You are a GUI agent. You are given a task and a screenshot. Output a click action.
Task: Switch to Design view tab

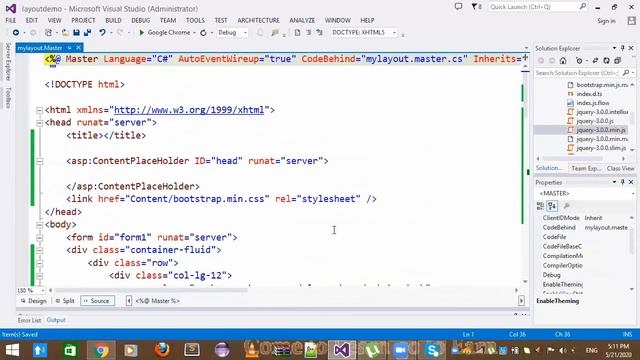34,301
